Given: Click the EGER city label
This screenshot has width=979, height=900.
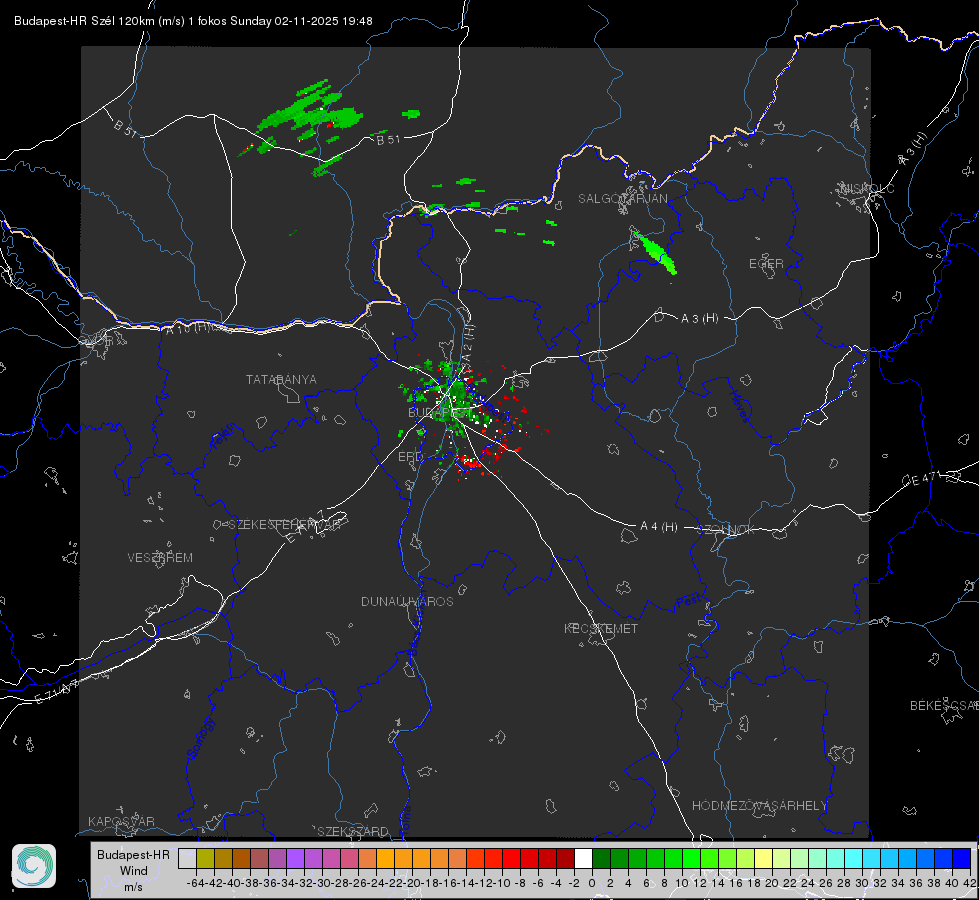Looking at the screenshot, I should [x=766, y=264].
